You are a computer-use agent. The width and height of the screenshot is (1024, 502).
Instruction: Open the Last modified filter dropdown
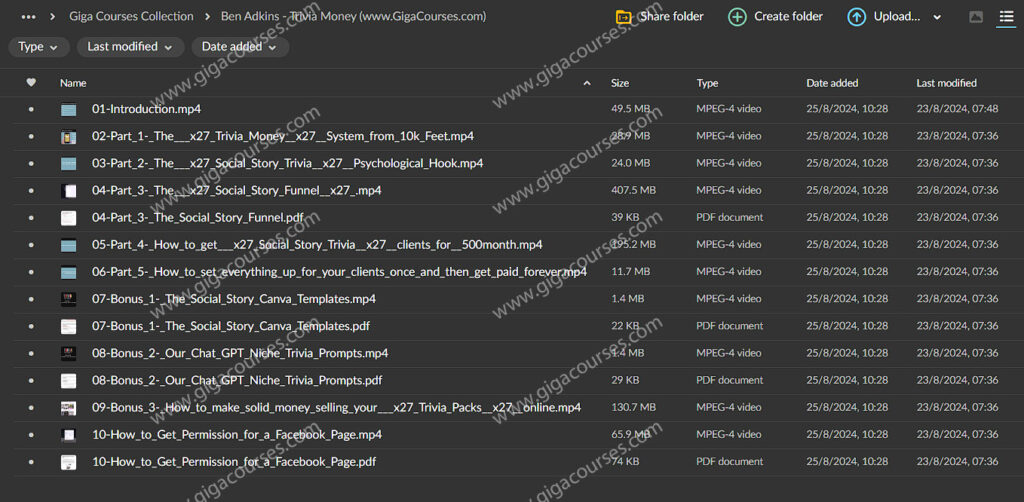[130, 47]
